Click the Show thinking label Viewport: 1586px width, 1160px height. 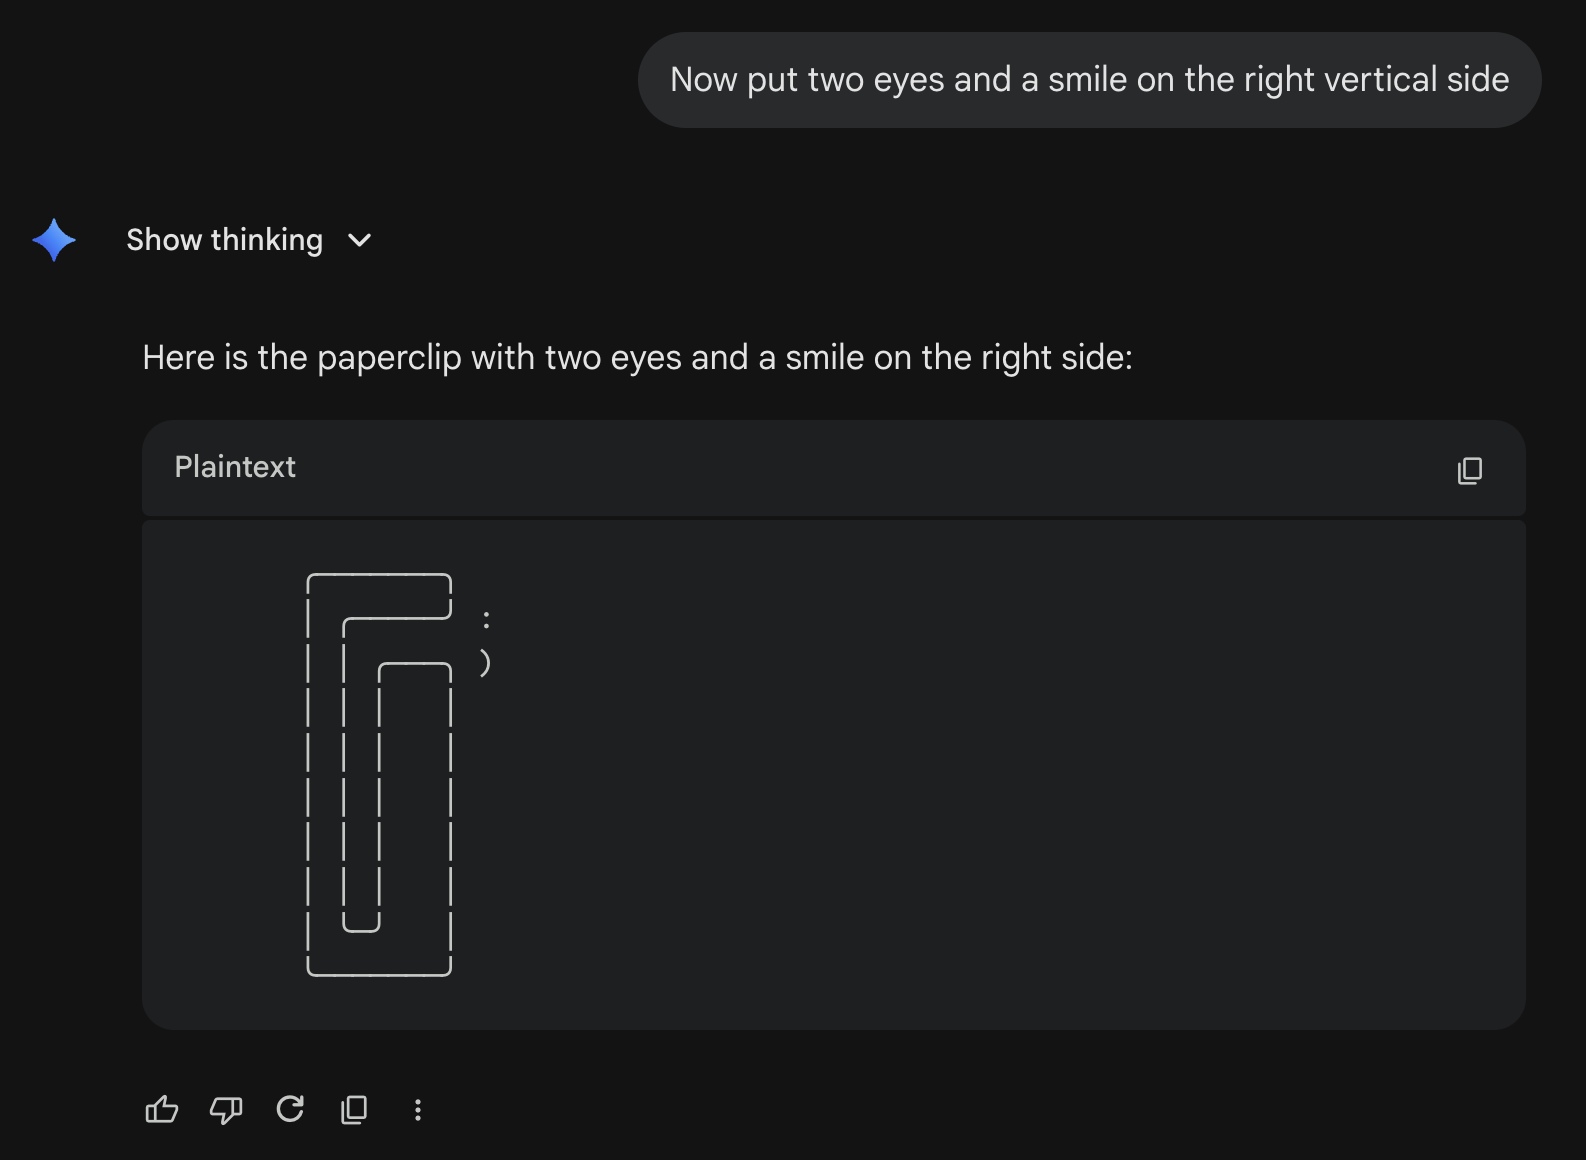(x=224, y=240)
